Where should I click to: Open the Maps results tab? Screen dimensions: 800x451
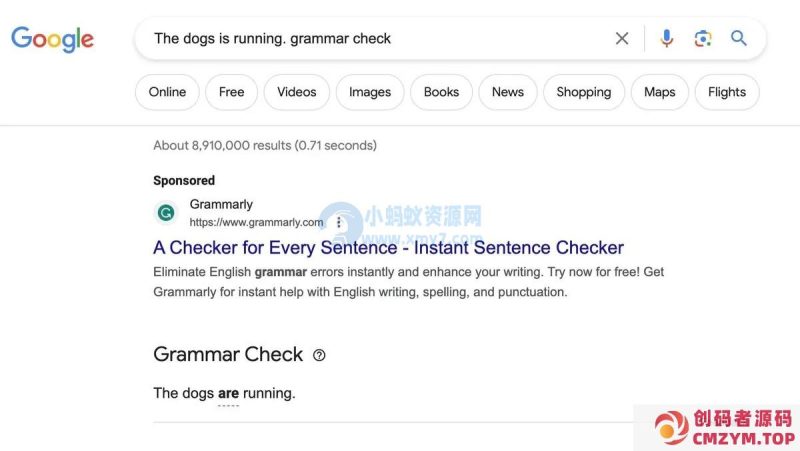point(660,92)
